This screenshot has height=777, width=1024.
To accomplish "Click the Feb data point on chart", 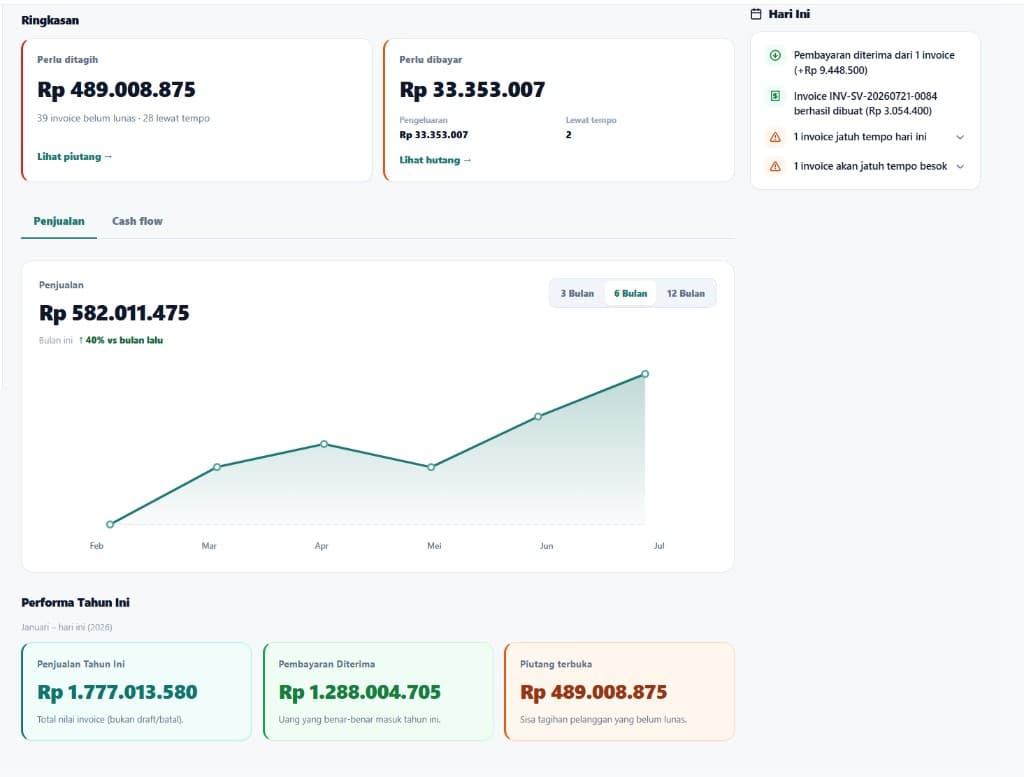I will pyautogui.click(x=110, y=524).
